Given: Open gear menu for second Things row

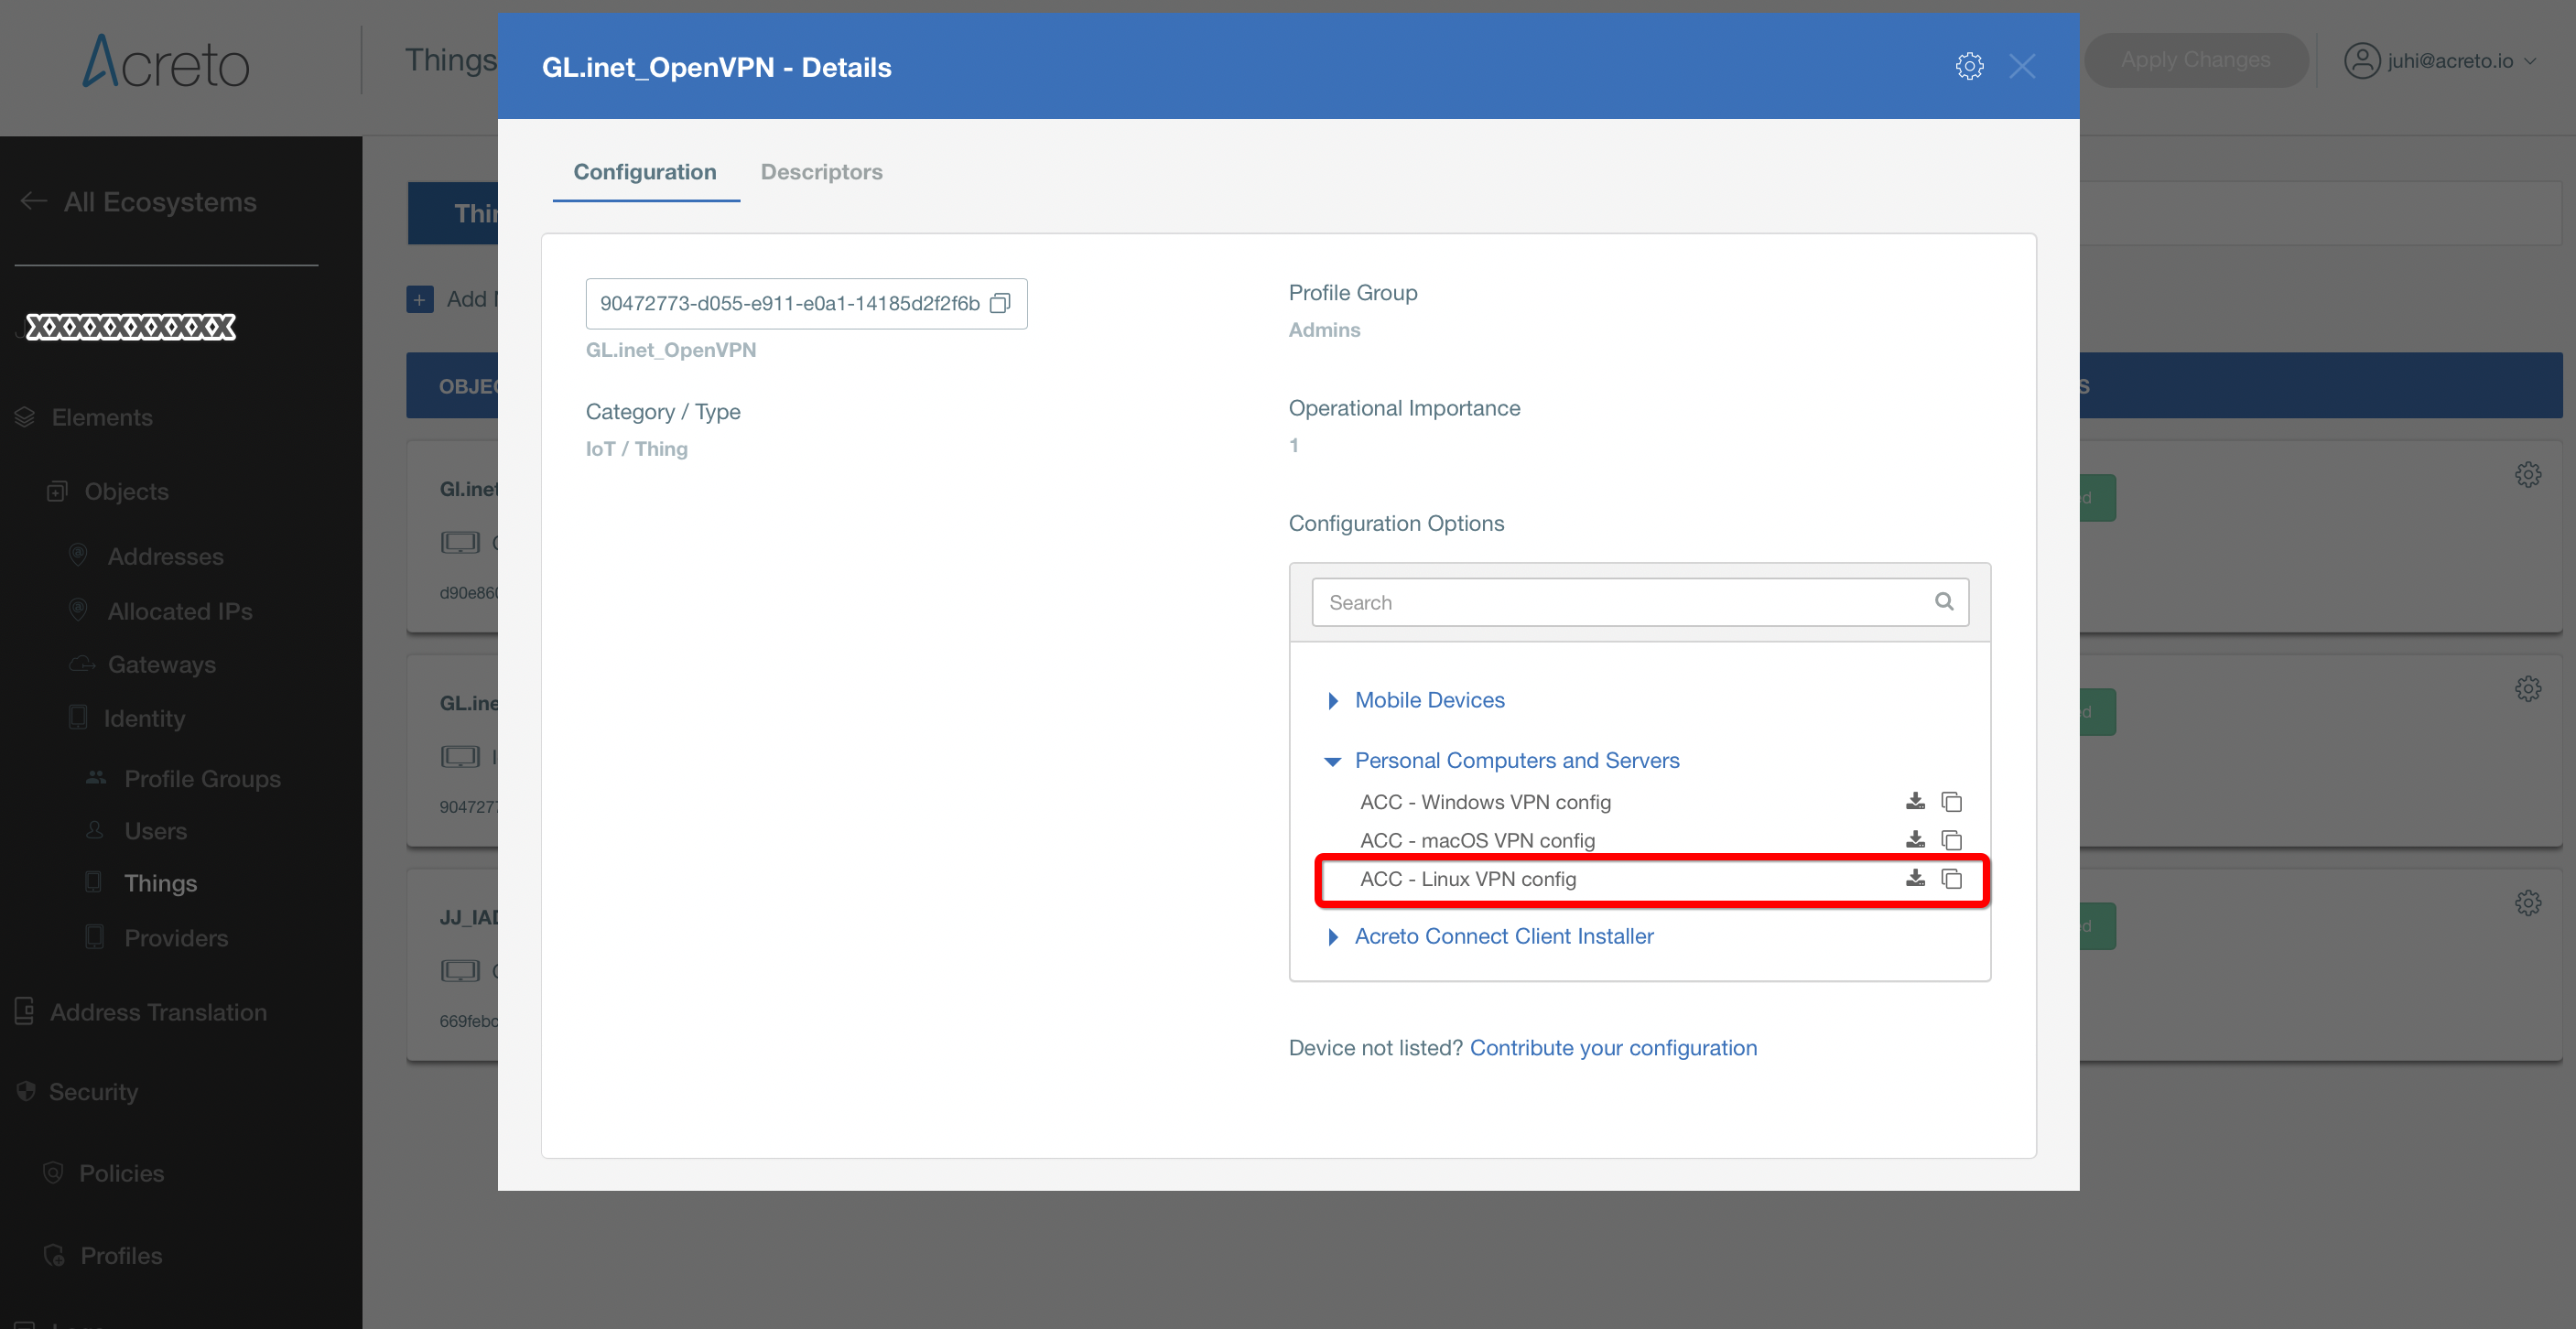Looking at the screenshot, I should (x=2528, y=688).
